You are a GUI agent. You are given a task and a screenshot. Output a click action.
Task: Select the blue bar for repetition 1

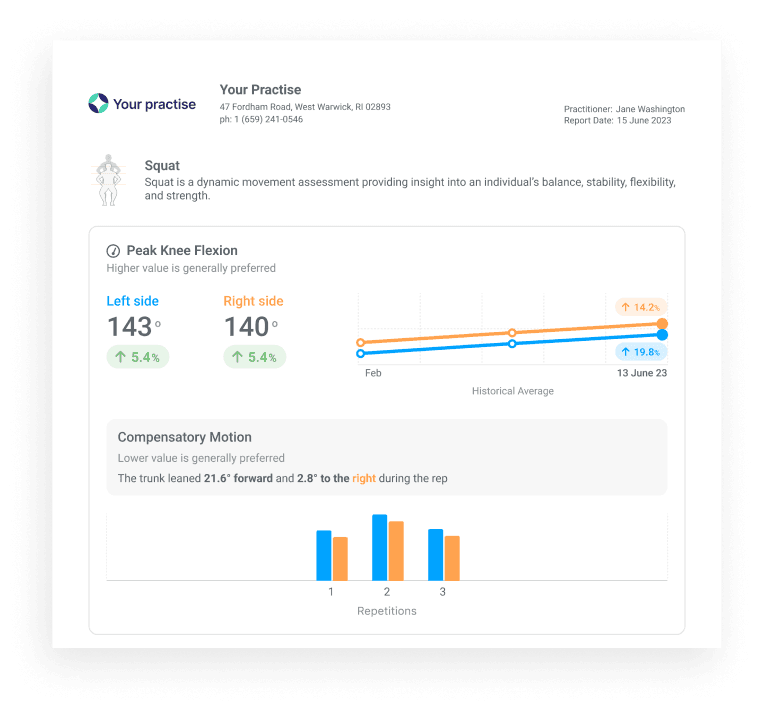click(x=324, y=556)
